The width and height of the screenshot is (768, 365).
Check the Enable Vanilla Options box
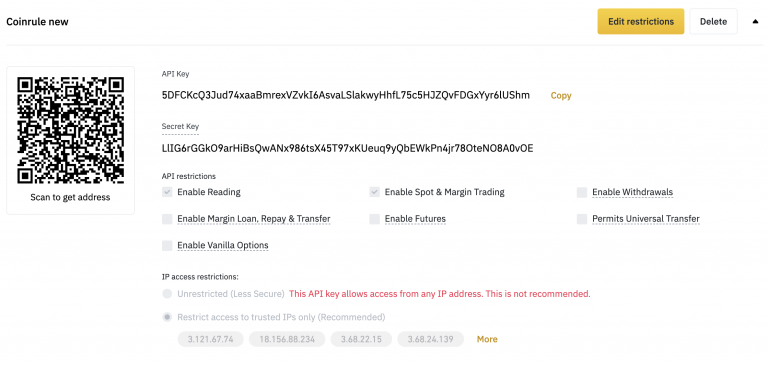(x=168, y=245)
